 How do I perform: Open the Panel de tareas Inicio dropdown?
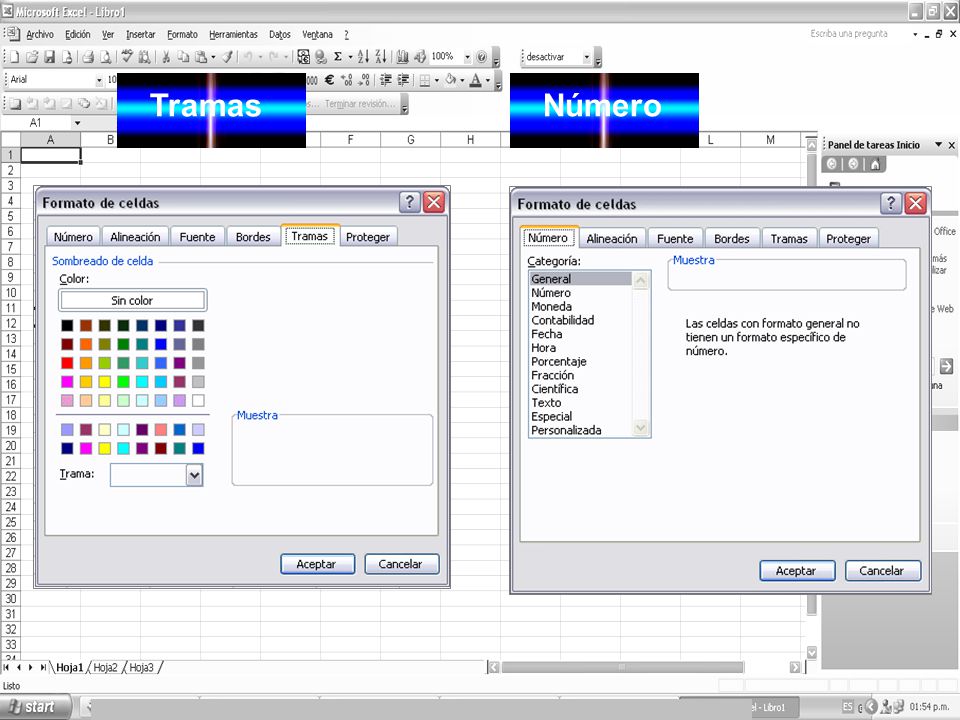click(938, 145)
